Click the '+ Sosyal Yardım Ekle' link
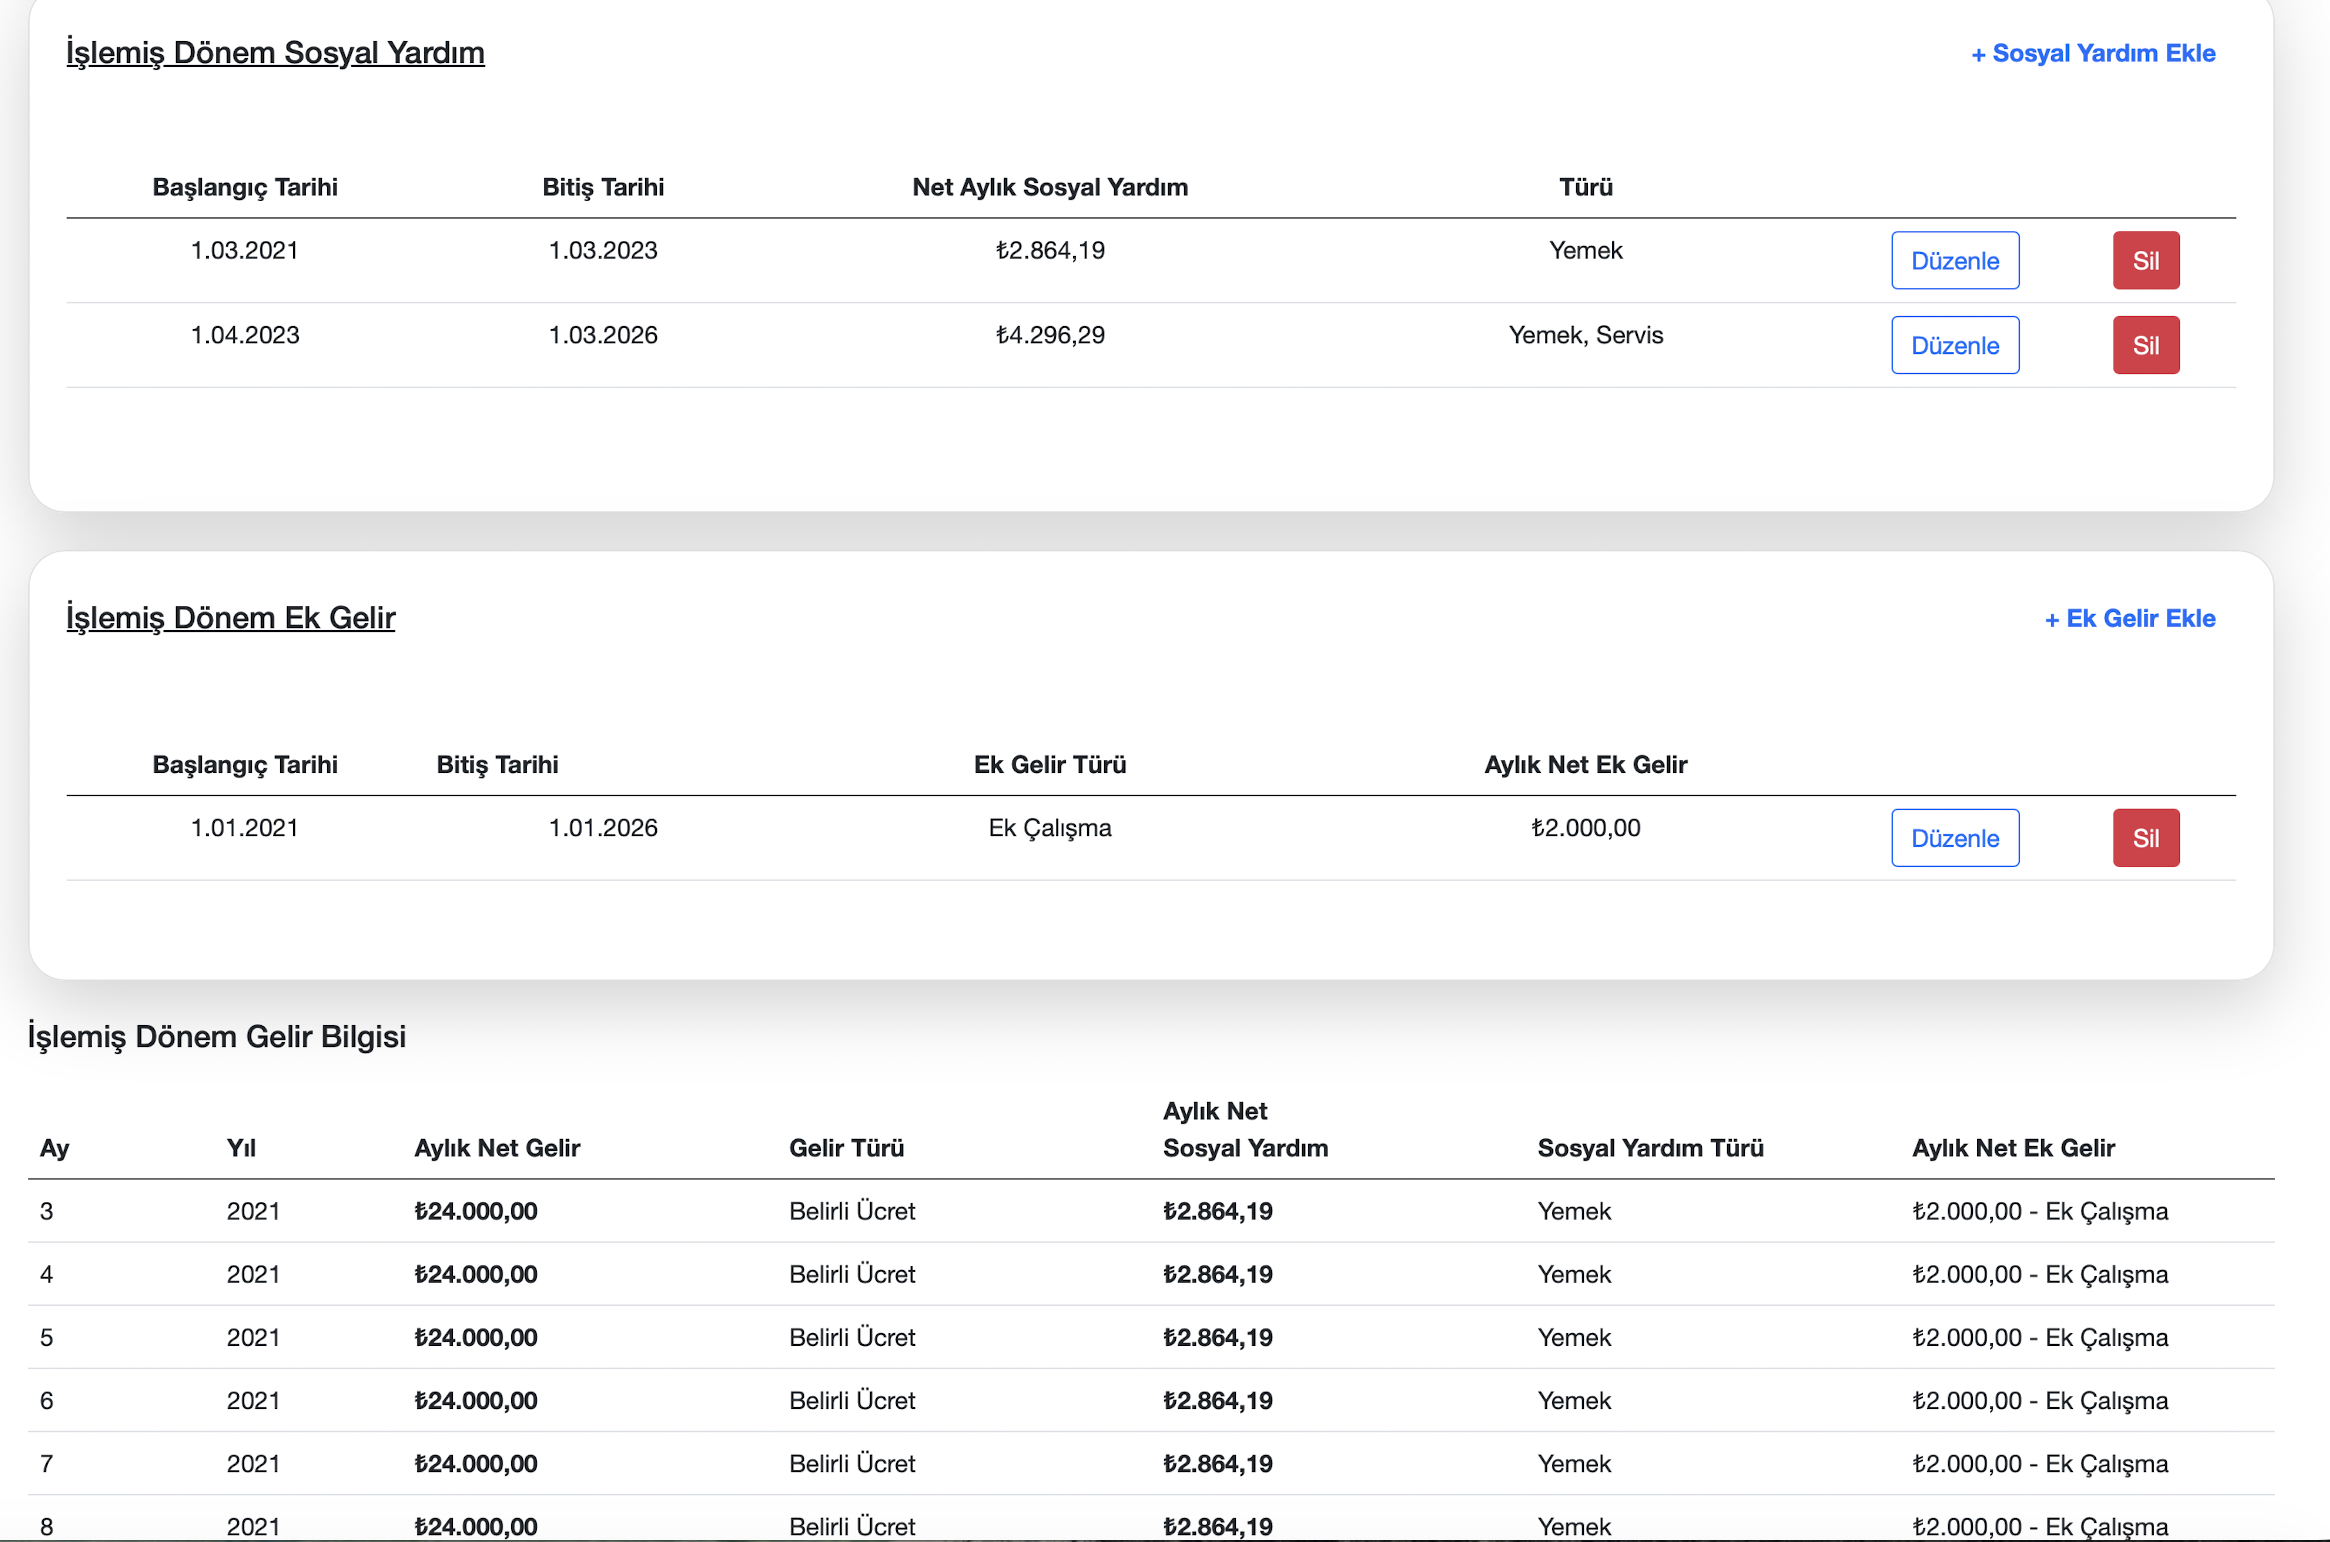Image resolution: width=2330 pixels, height=1542 pixels. coord(2092,53)
